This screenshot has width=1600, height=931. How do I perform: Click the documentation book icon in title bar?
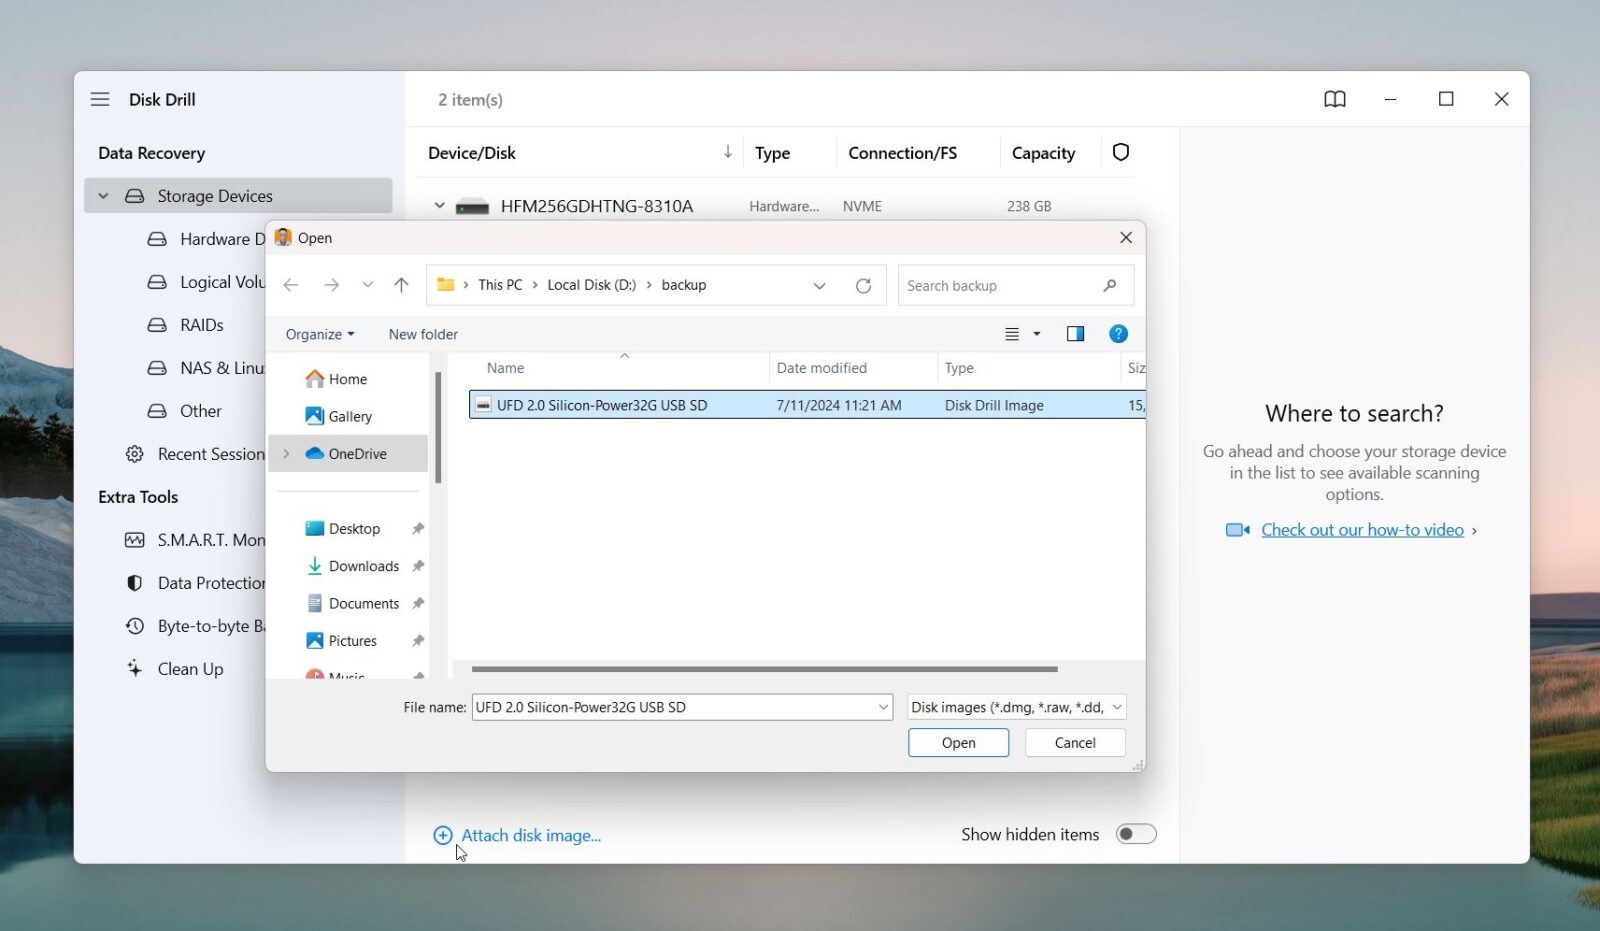(1334, 99)
